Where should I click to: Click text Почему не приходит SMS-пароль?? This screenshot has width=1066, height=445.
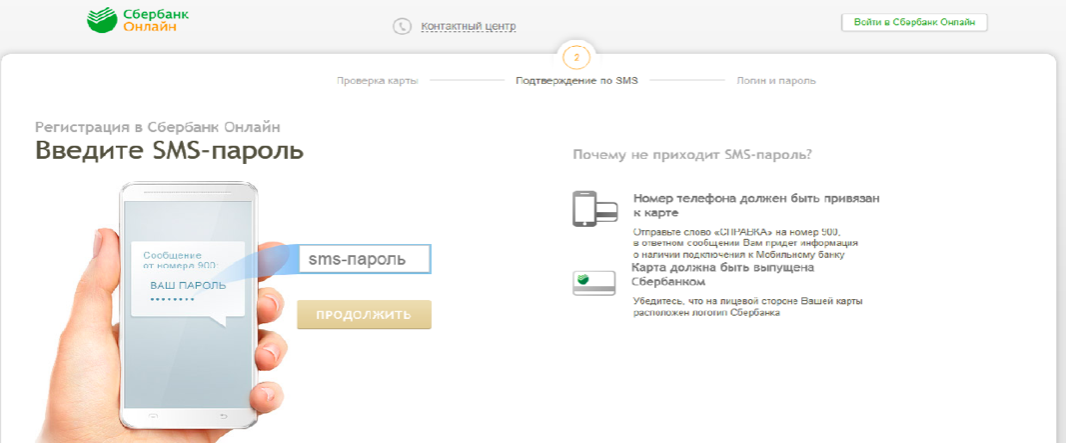(692, 154)
